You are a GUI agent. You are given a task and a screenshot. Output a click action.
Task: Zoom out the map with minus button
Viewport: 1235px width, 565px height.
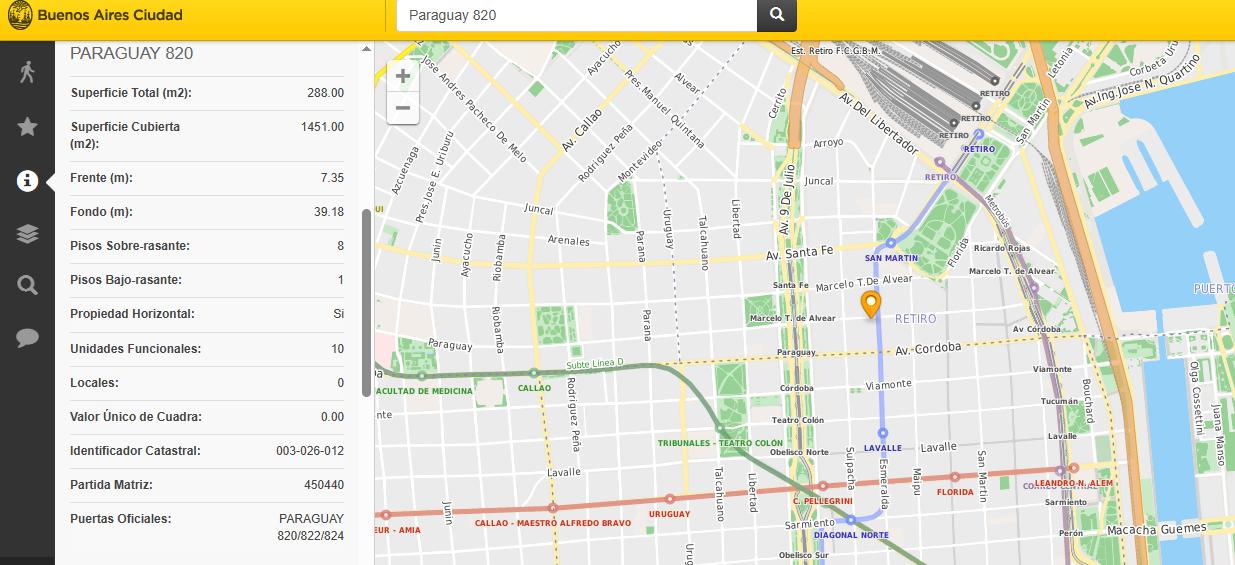pos(402,108)
